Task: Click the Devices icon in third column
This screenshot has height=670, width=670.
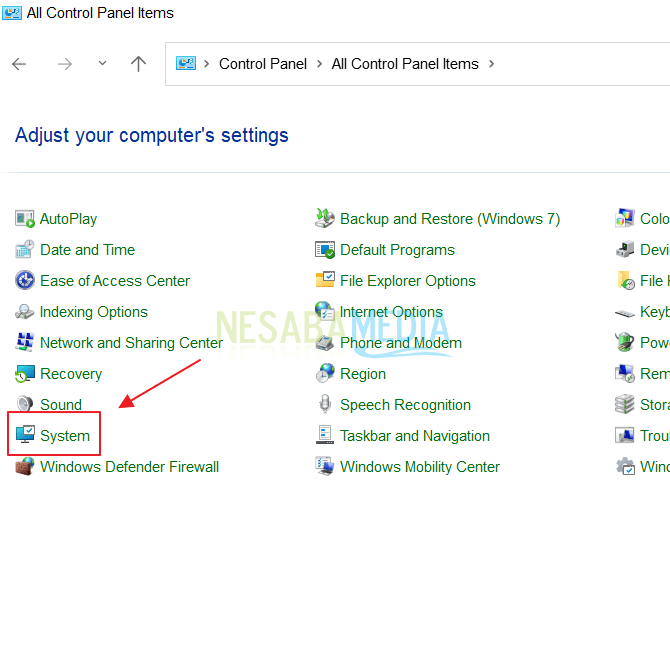Action: pos(625,249)
